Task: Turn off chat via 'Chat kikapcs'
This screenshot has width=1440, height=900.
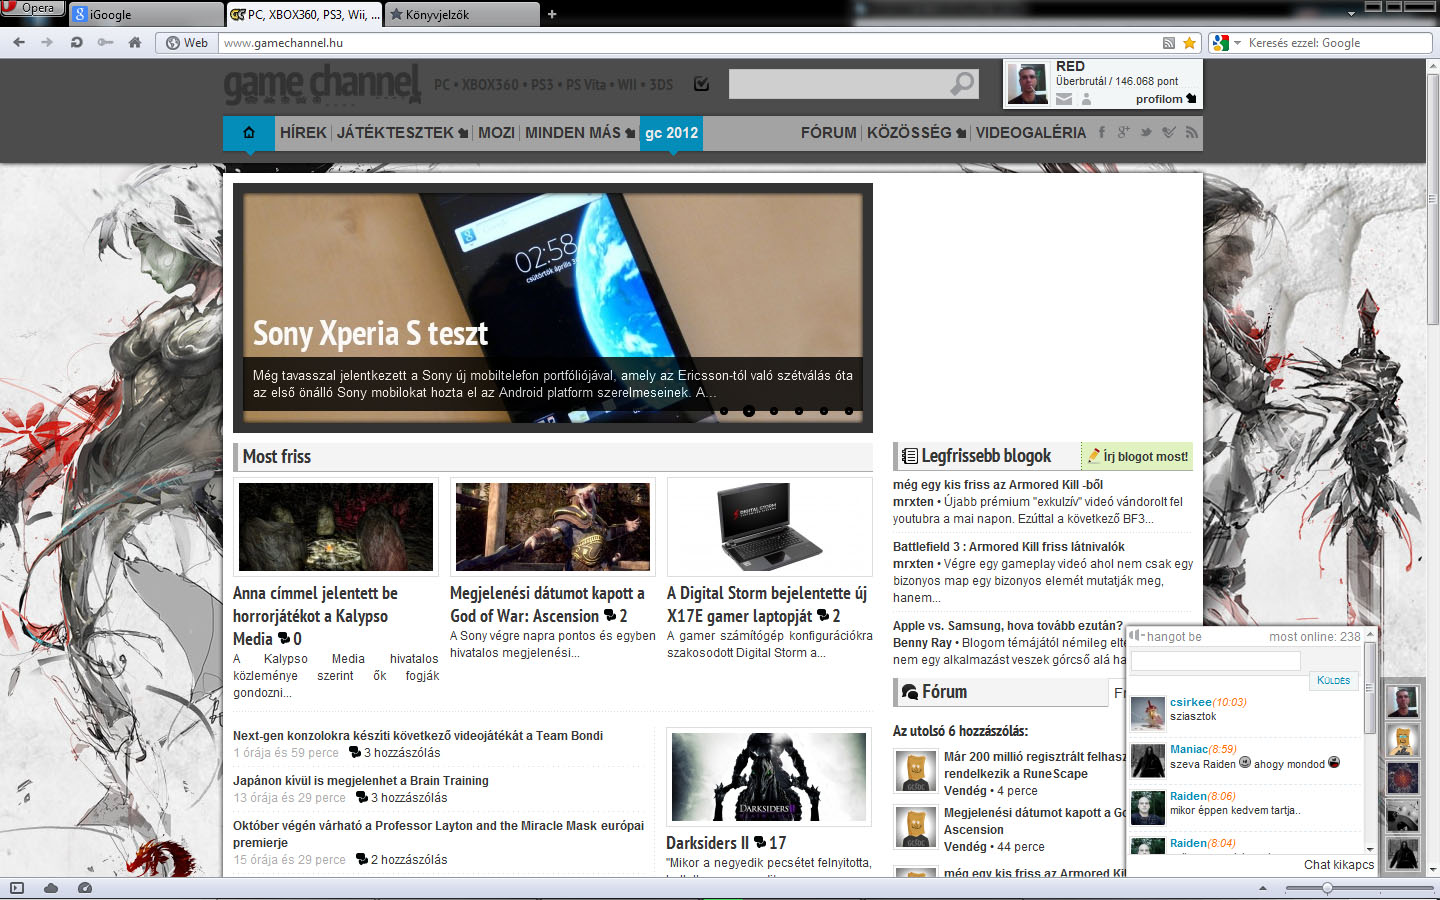Action: 1338,864
